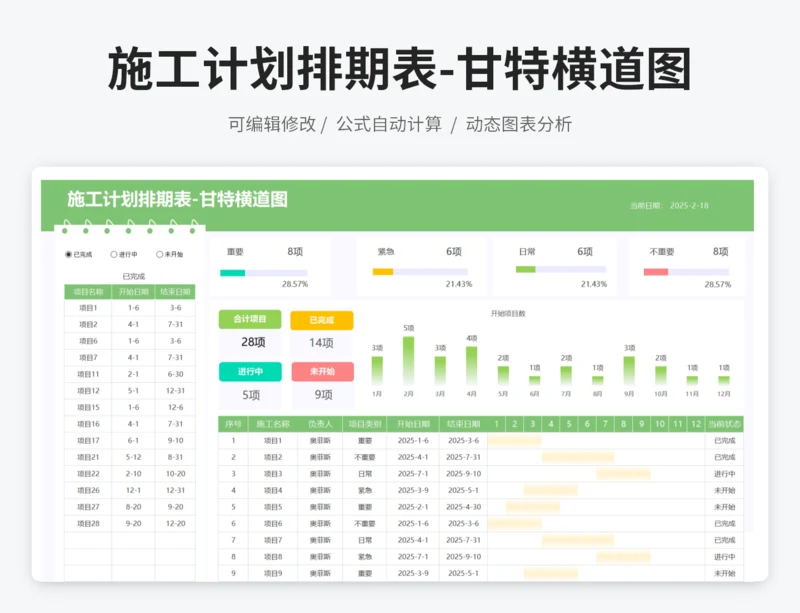Image resolution: width=800 pixels, height=613 pixels.
Task: Click the 项目名称 header in left table
Action: [x=88, y=292]
